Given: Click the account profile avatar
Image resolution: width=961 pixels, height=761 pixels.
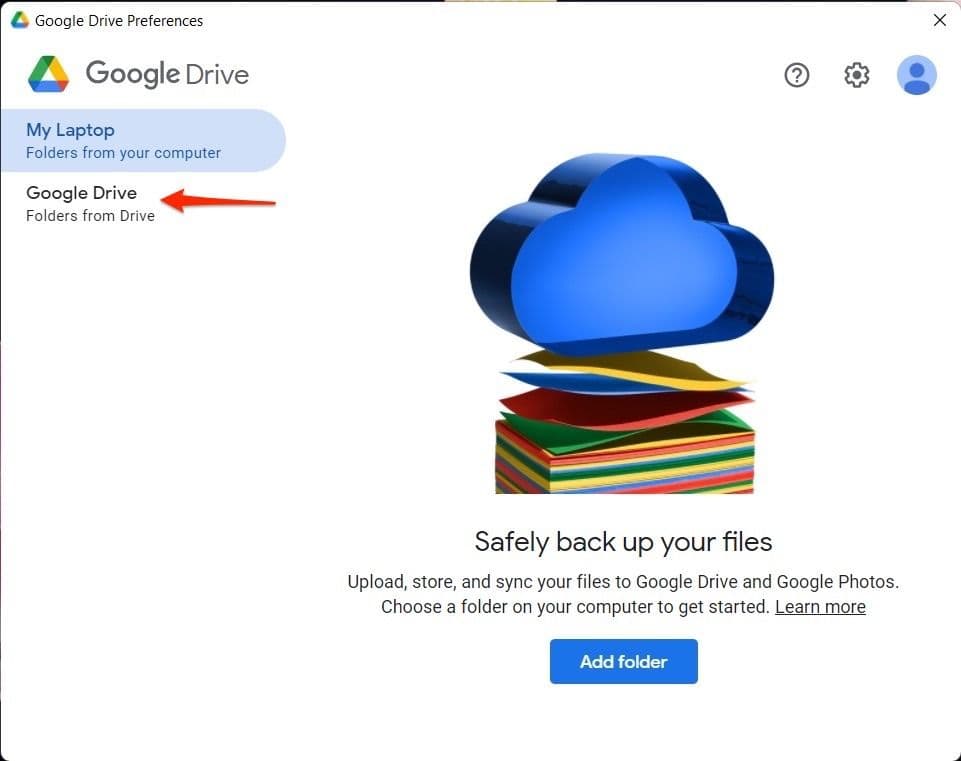Looking at the screenshot, I should click(x=917, y=75).
